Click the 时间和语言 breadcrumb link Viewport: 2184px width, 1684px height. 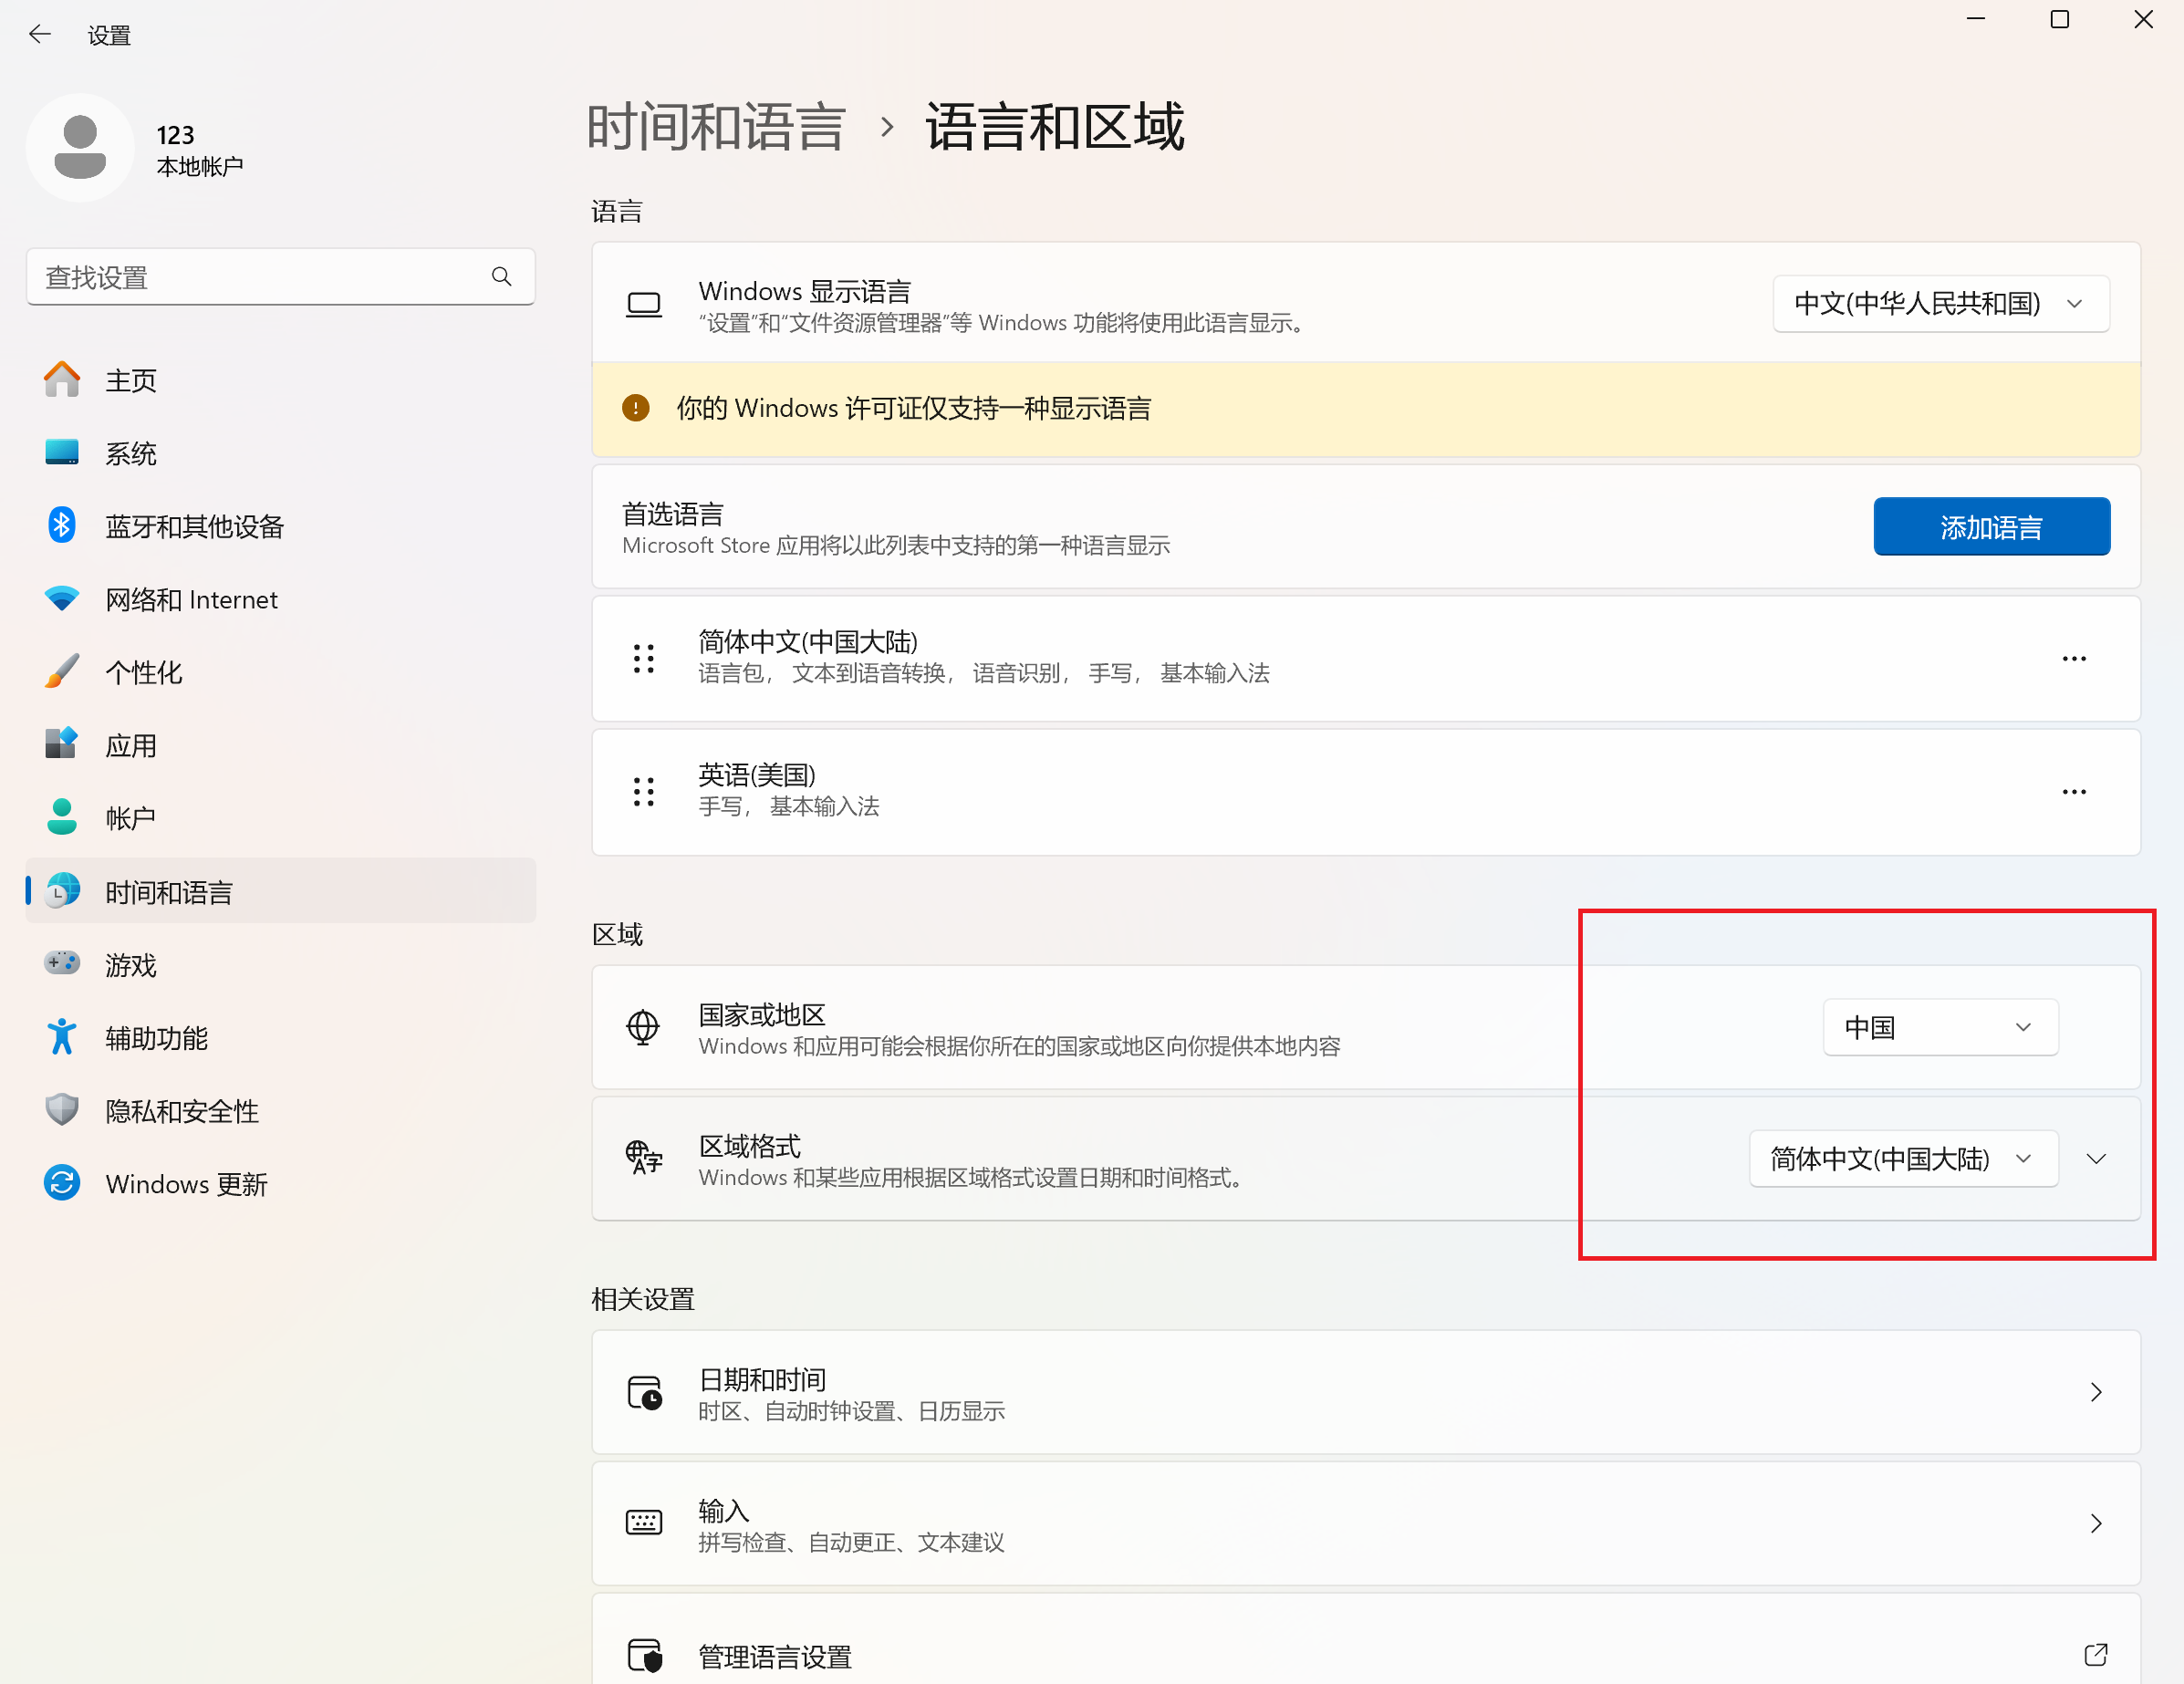[716, 127]
